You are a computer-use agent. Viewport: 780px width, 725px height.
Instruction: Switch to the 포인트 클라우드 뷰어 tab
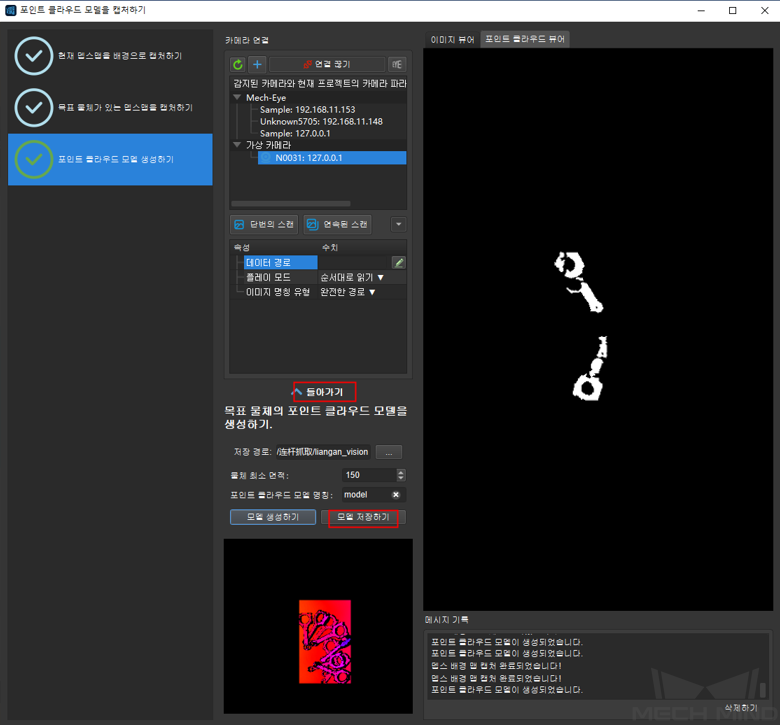tap(525, 40)
